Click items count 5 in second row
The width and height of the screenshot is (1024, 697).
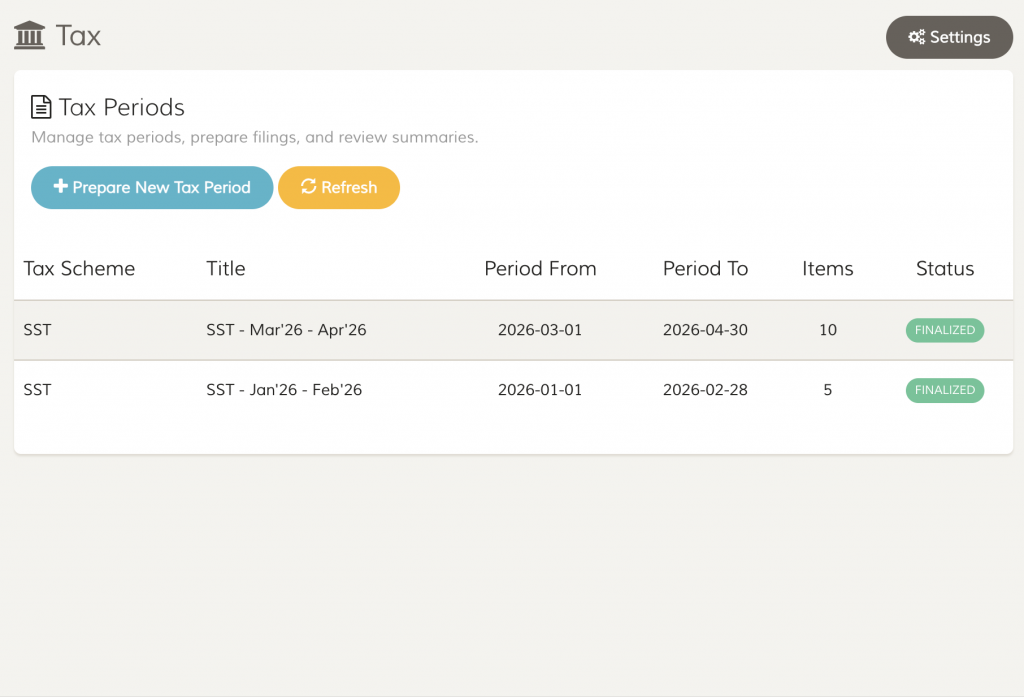pyautogui.click(x=827, y=390)
